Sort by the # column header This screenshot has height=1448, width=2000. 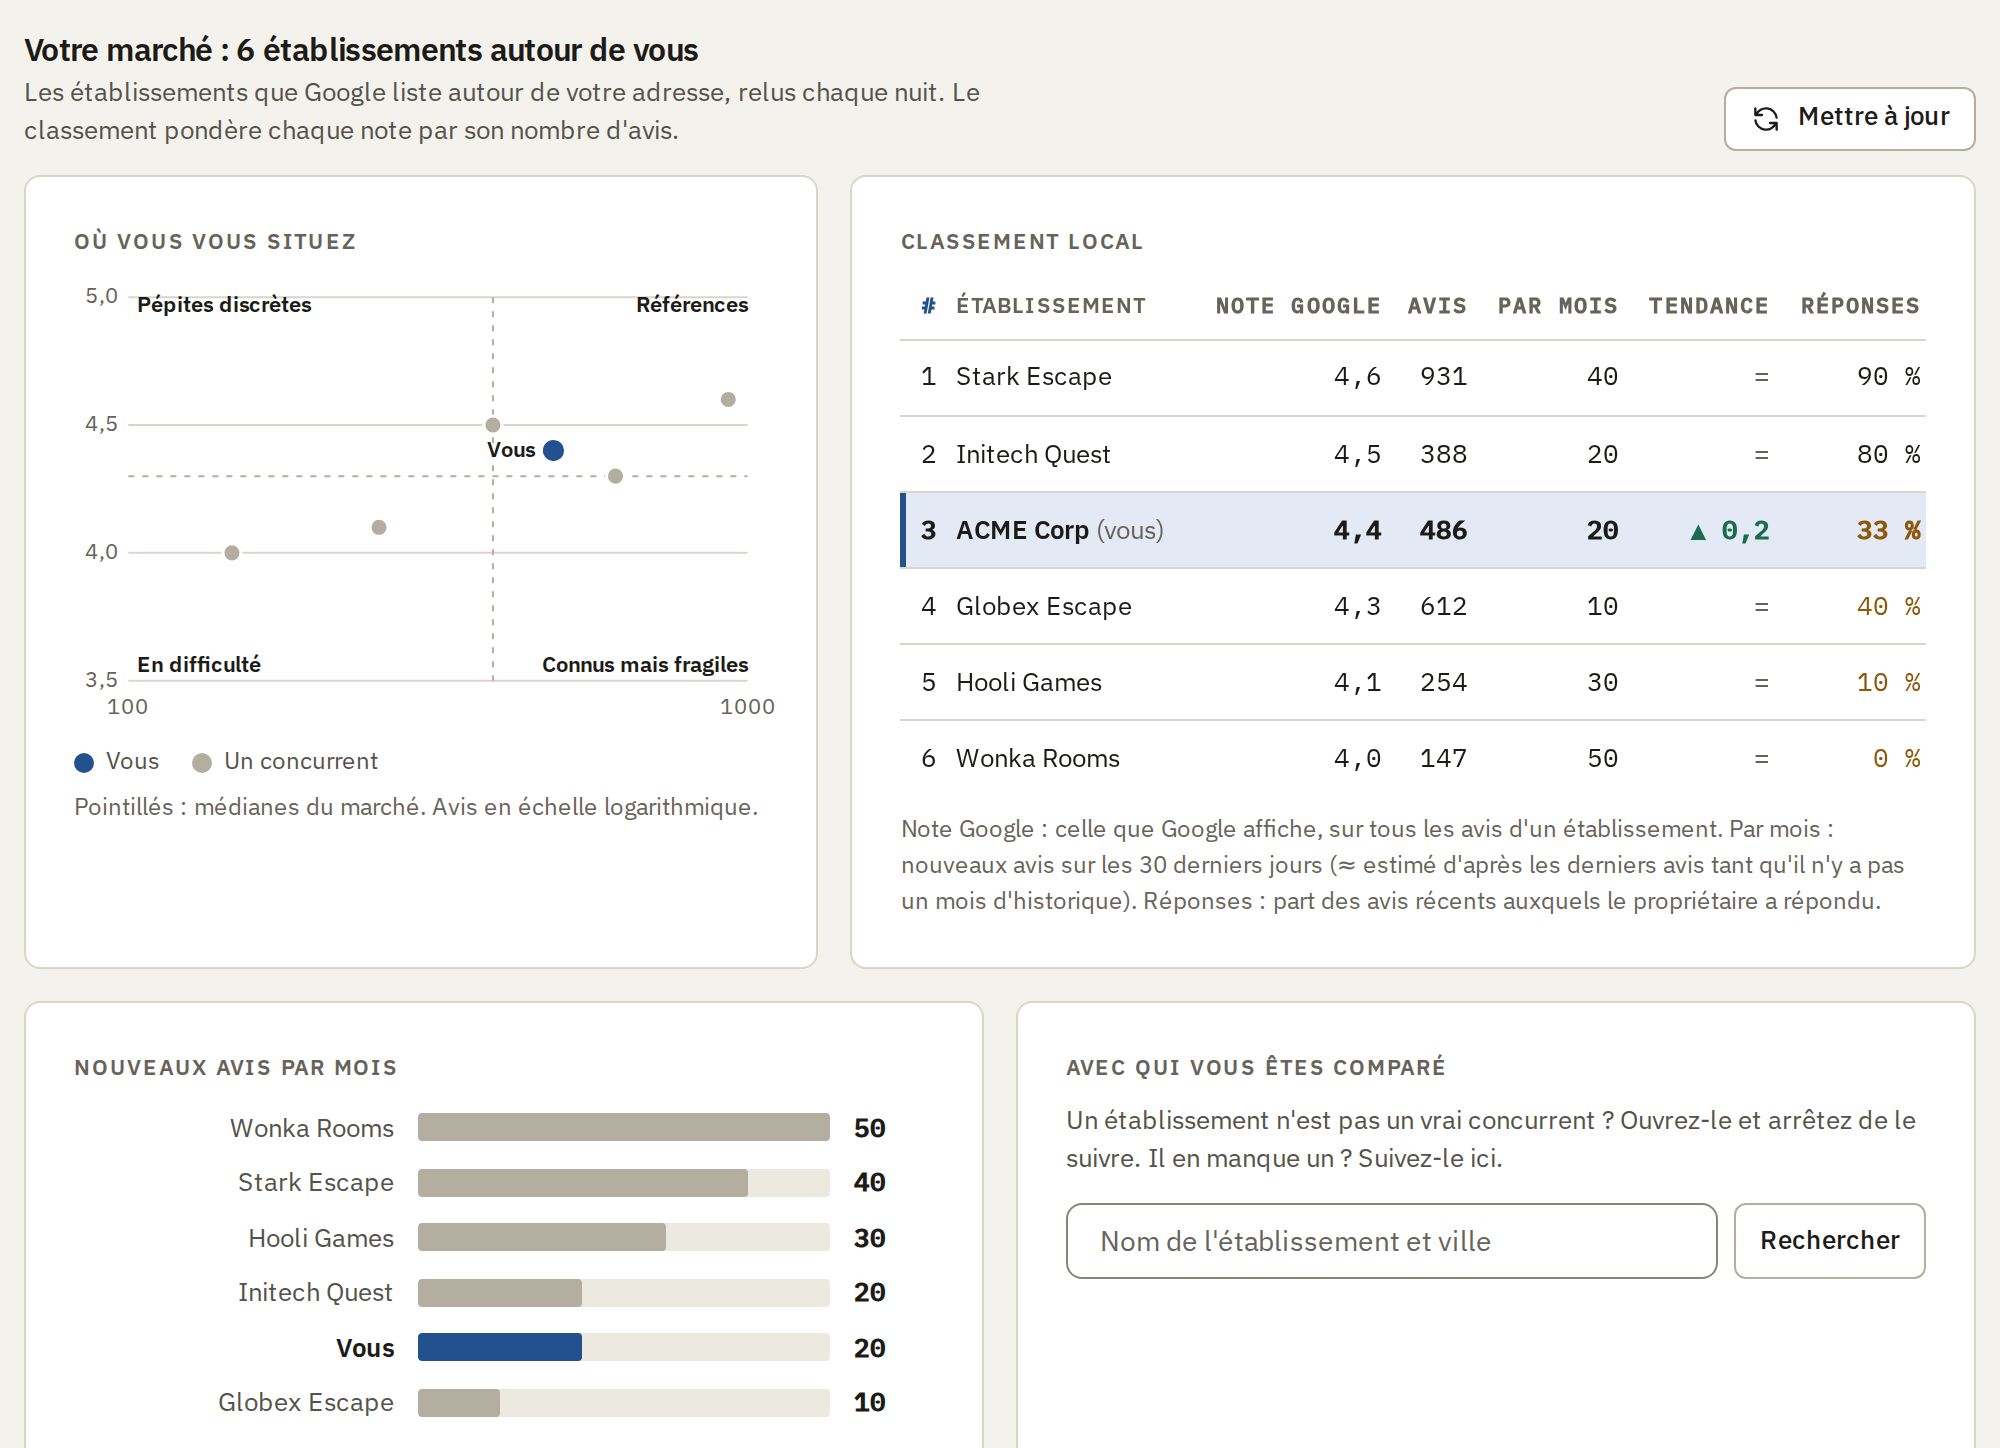[x=928, y=306]
